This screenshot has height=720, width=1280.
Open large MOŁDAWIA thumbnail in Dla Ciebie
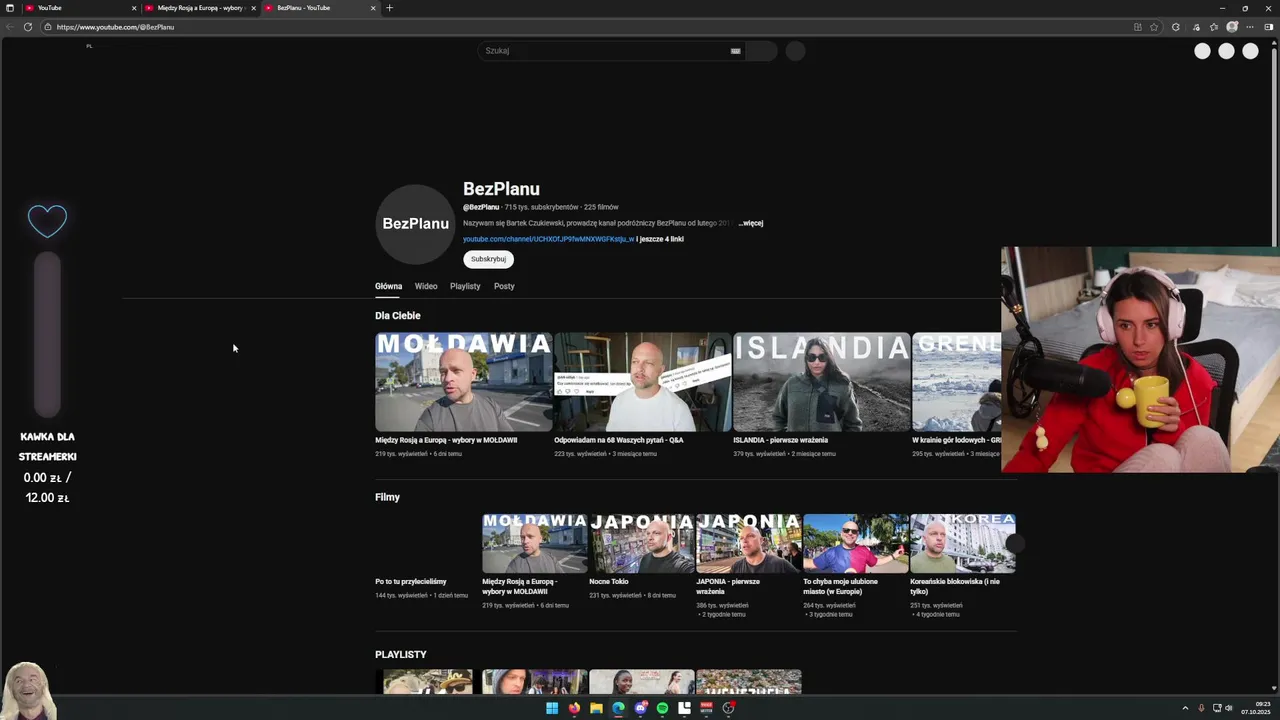click(x=463, y=382)
